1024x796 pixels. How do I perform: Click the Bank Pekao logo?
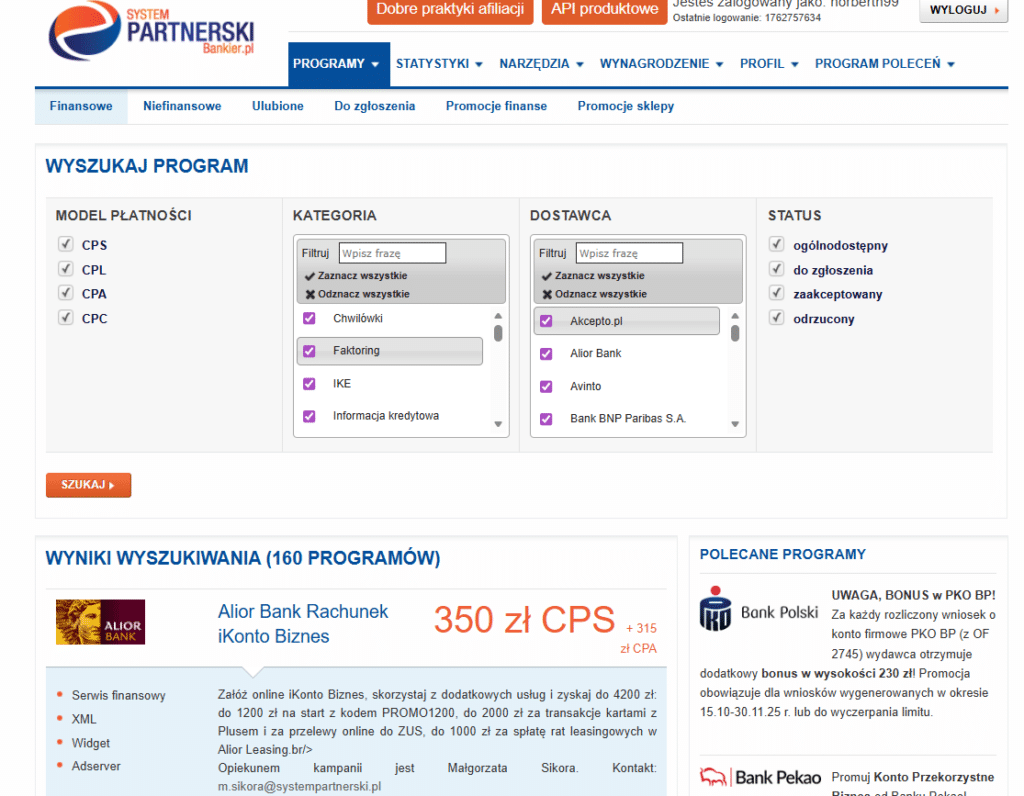[x=759, y=777]
